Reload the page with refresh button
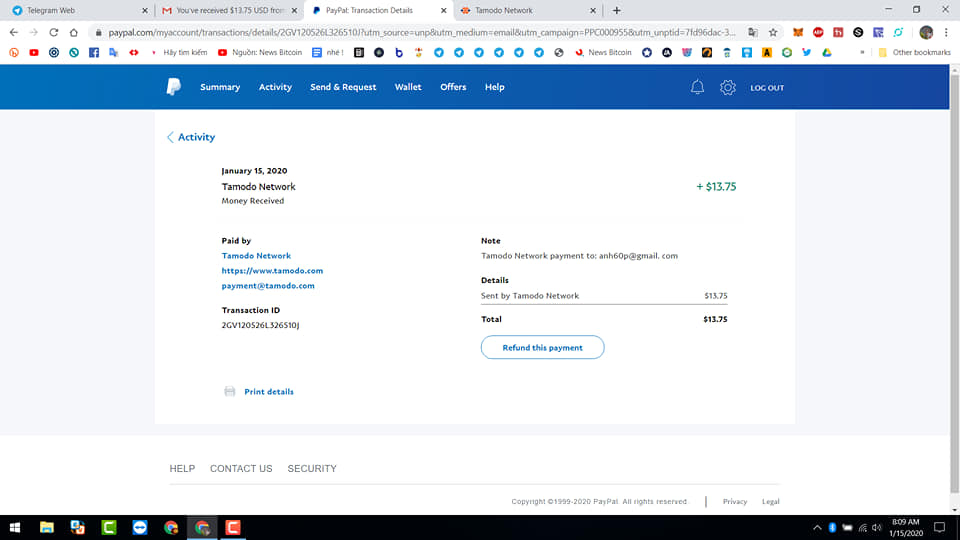Image resolution: width=960 pixels, height=540 pixels. point(54,32)
